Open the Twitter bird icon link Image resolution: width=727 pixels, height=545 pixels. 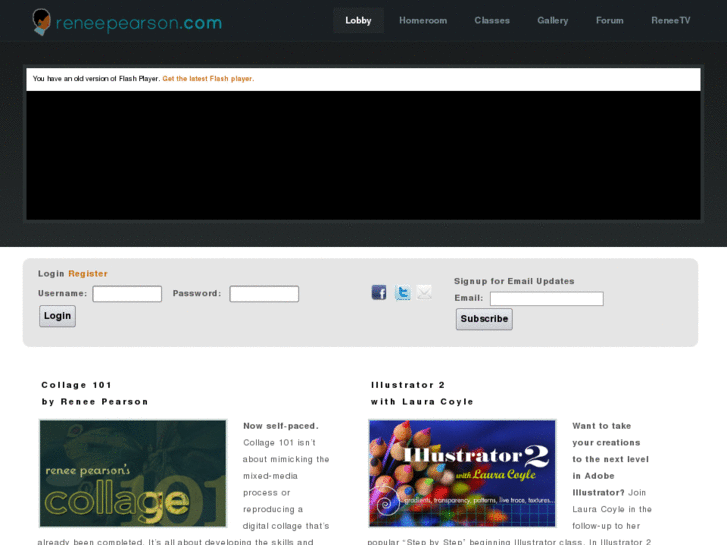coord(402,293)
